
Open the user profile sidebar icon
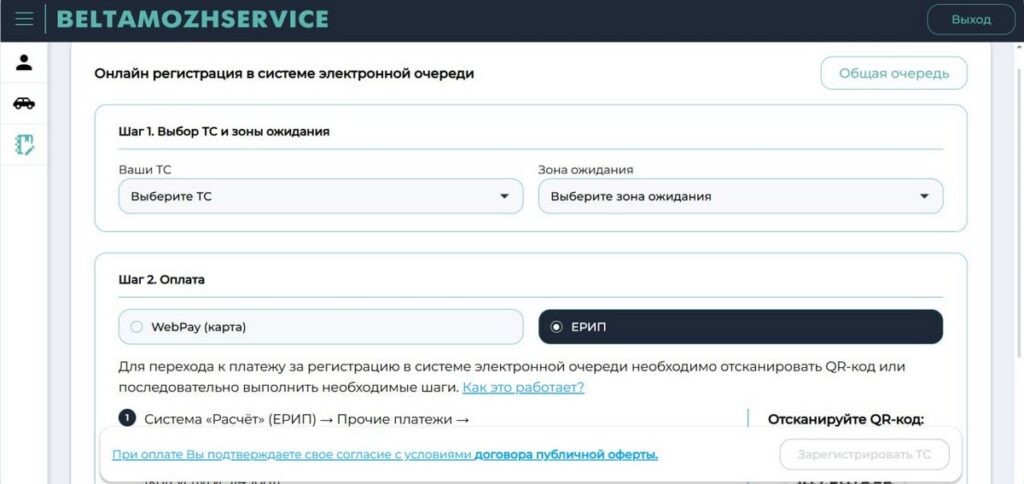tap(24, 62)
